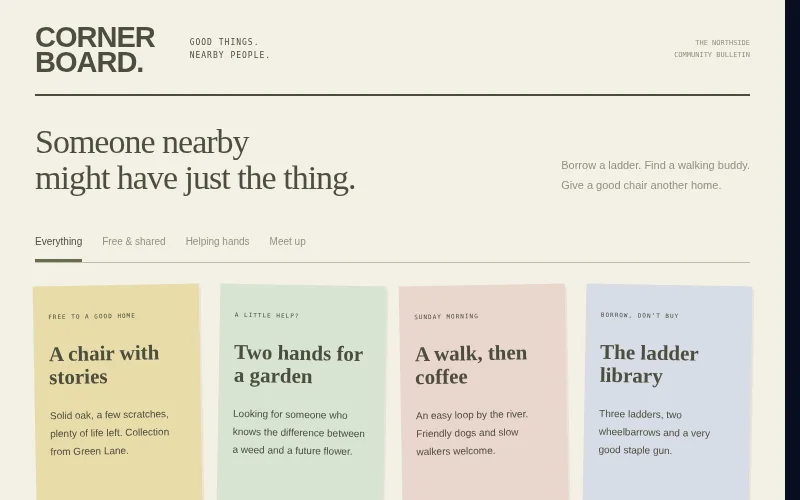Click the 'GOOD THINGS. NEARBY PEOPLE.' tagline

230,48
